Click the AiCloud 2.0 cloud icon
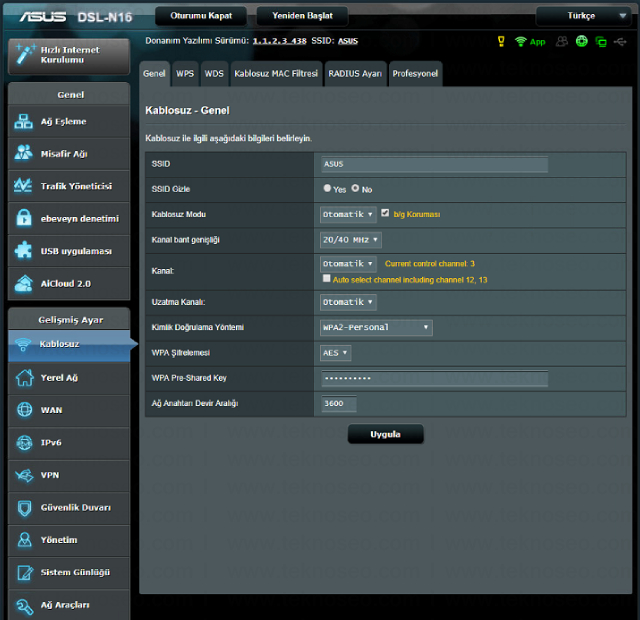640x620 pixels. 23,283
